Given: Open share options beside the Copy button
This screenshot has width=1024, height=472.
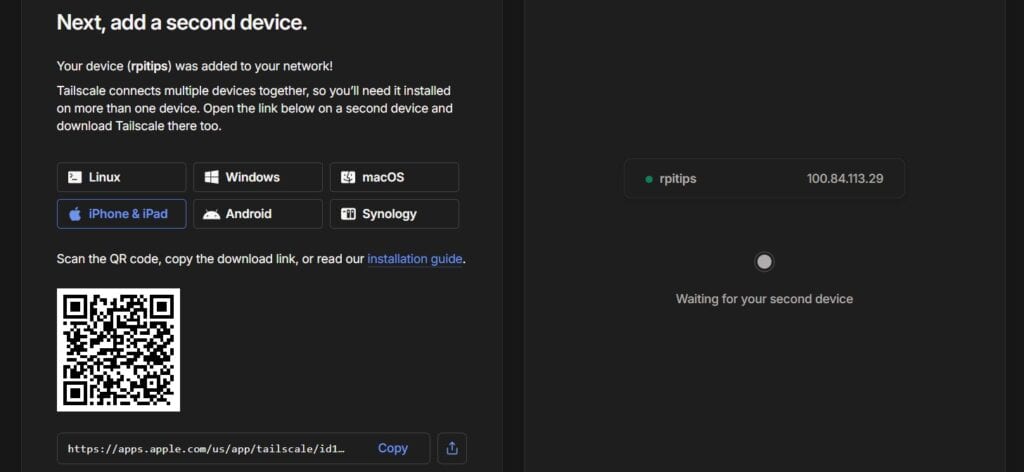Looking at the screenshot, I should coord(451,448).
